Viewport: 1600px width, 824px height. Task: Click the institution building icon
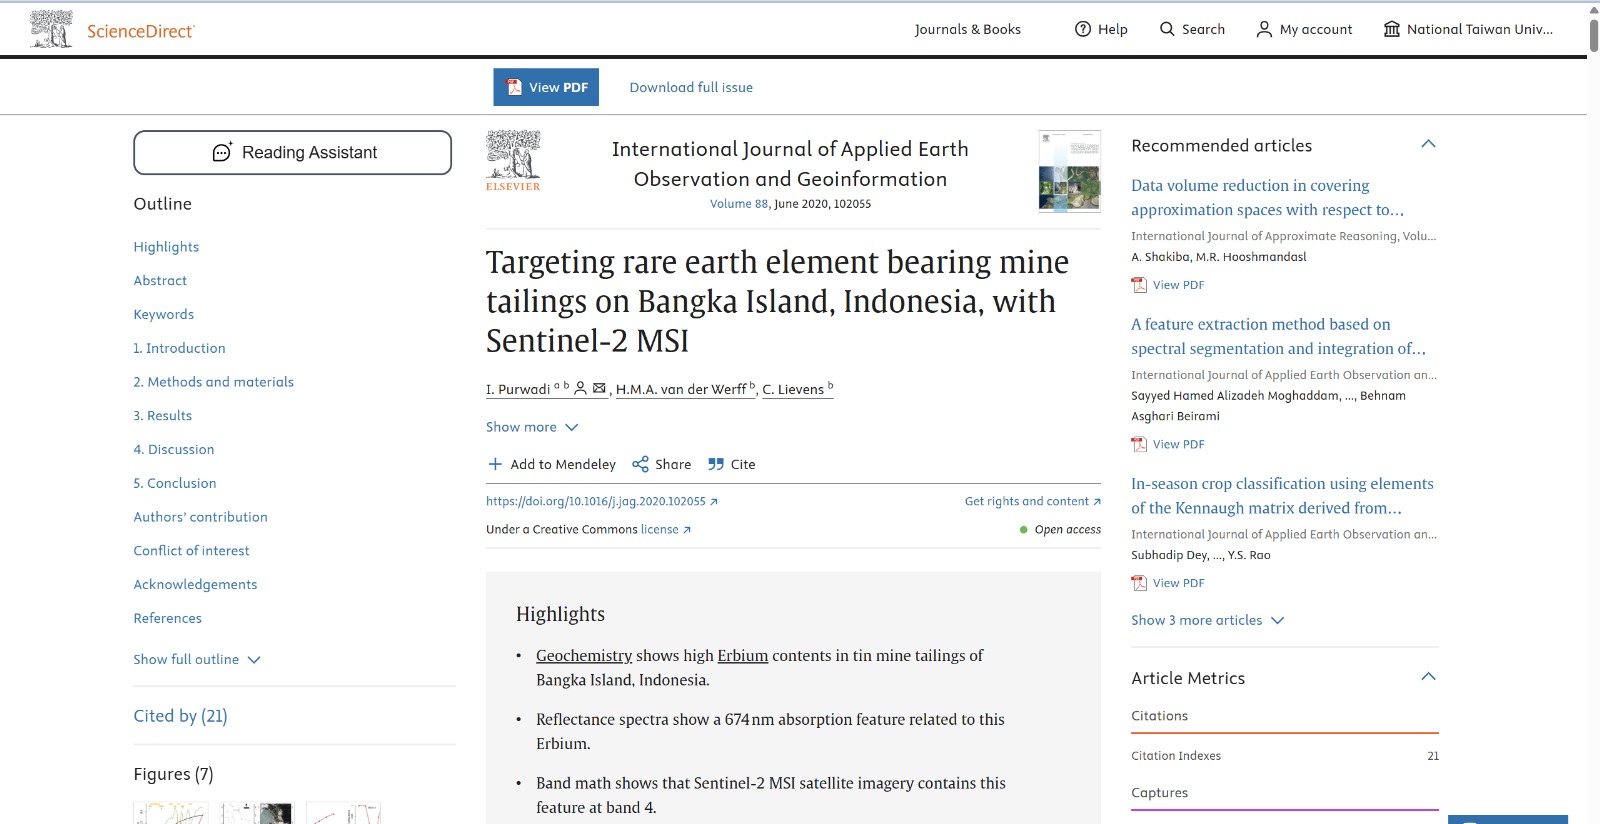[1391, 29]
